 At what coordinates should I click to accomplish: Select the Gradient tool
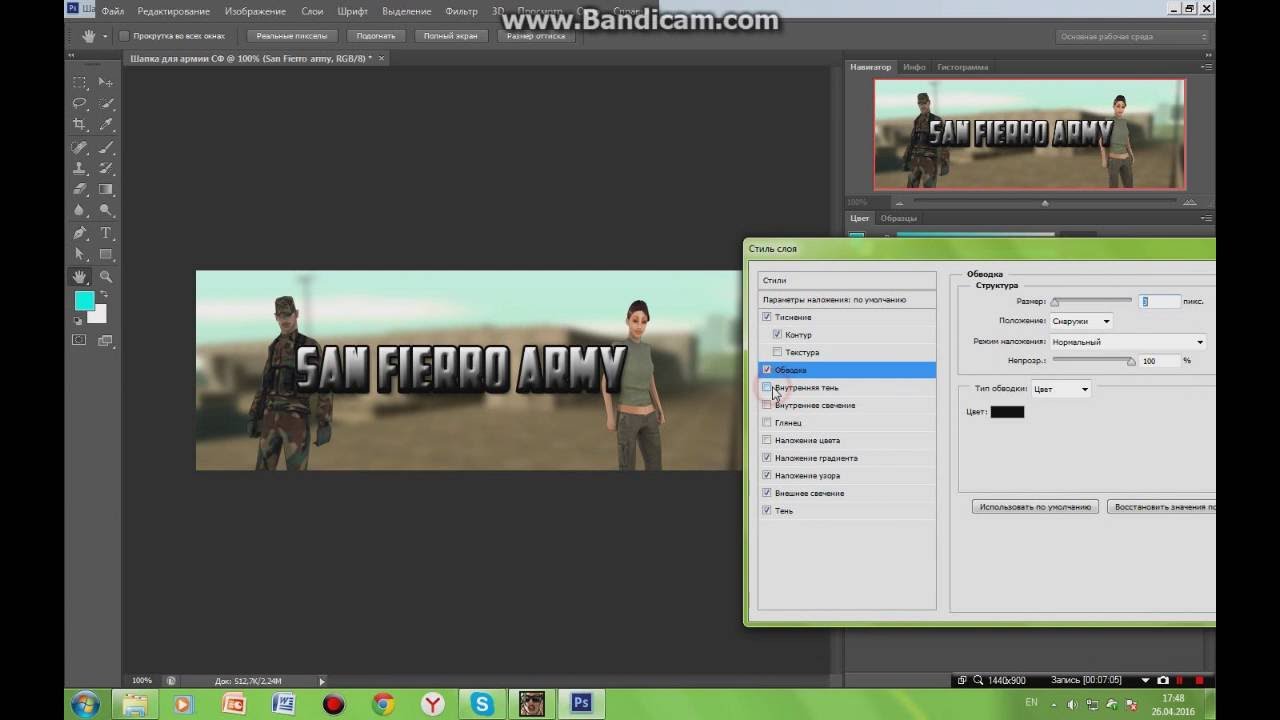(106, 189)
